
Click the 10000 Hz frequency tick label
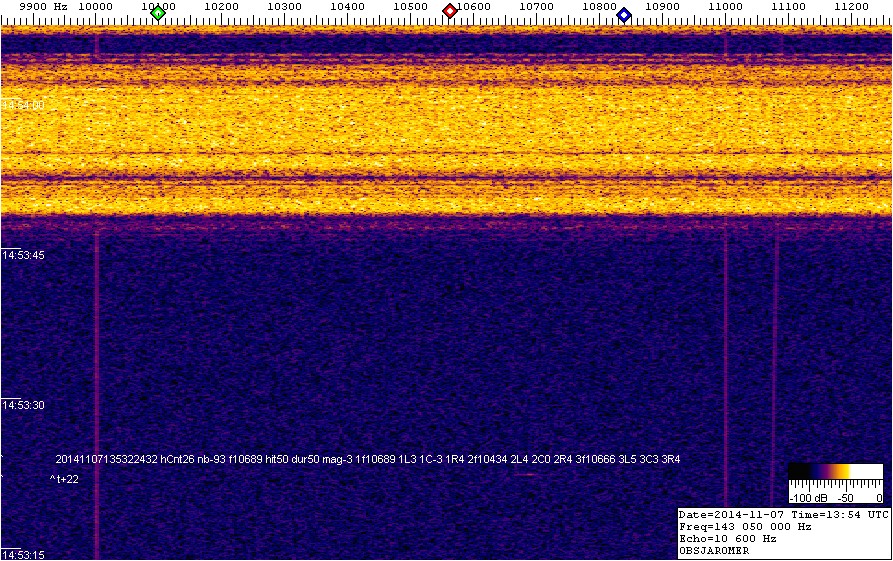95,7
